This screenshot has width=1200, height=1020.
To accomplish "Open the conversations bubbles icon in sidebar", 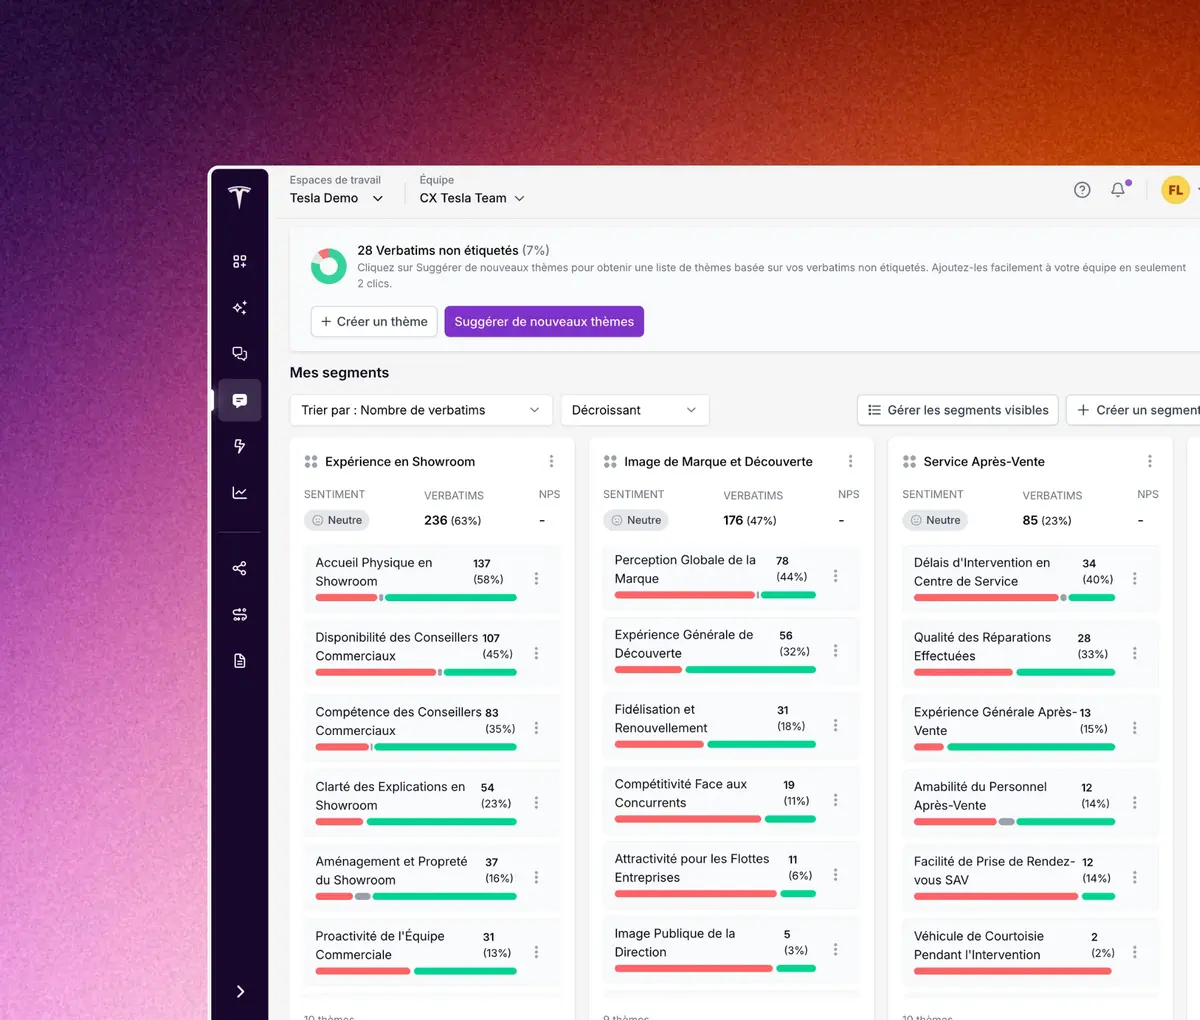I will click(x=239, y=354).
